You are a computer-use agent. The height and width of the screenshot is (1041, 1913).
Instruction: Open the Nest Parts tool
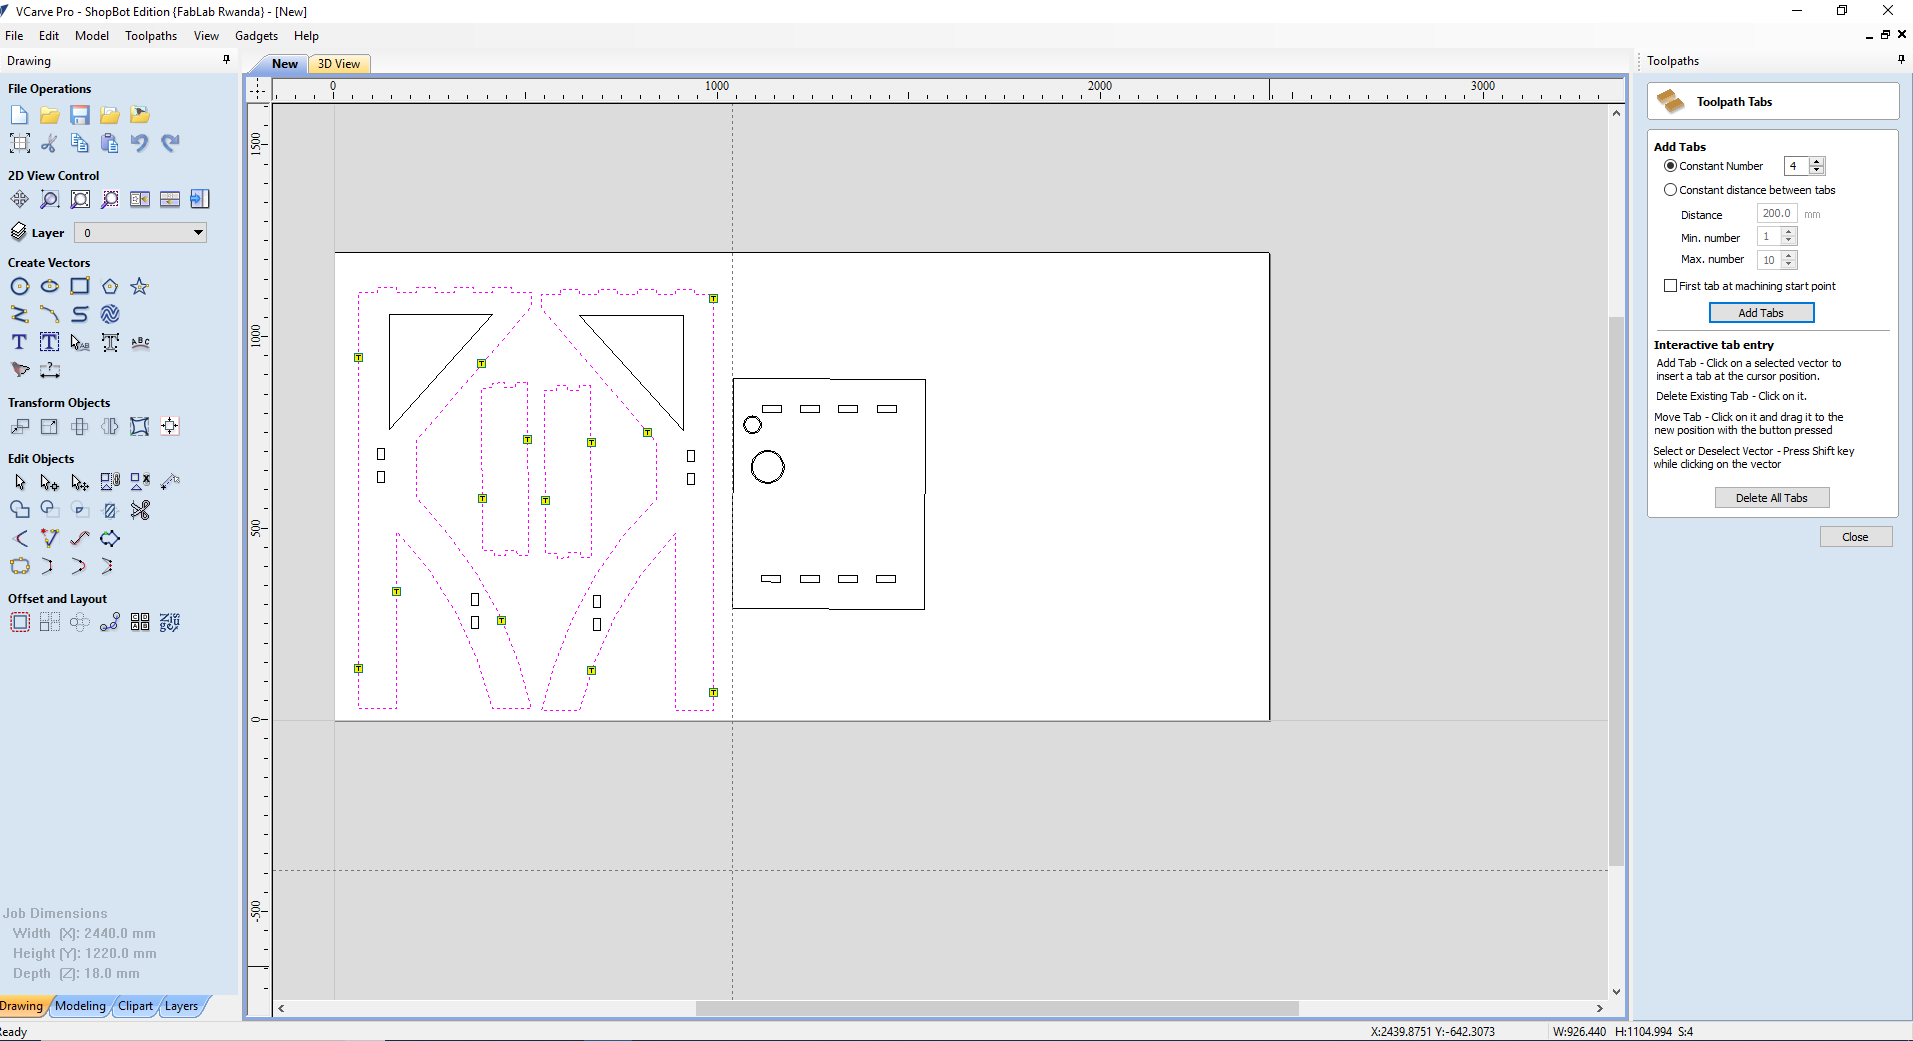pyautogui.click(x=170, y=622)
